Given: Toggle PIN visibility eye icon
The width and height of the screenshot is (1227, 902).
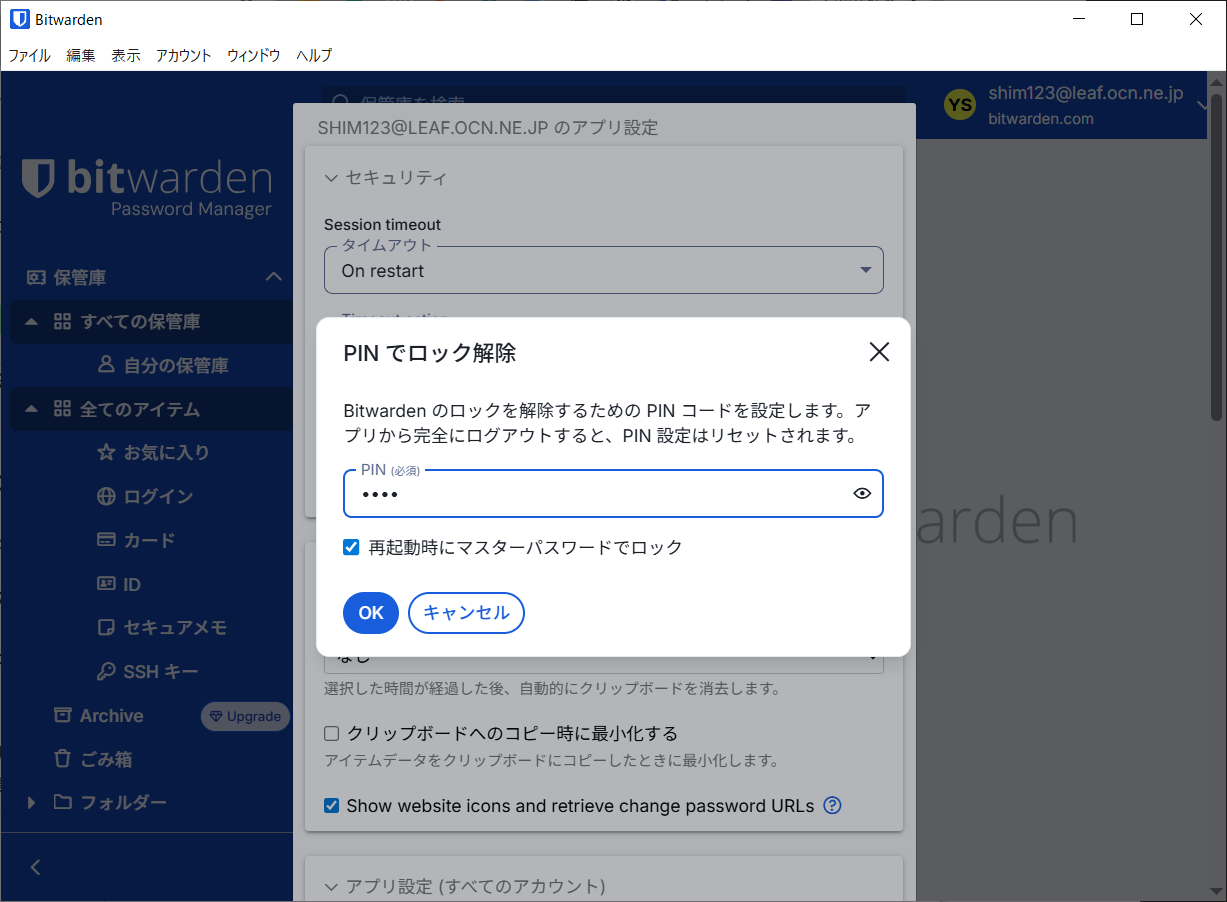Looking at the screenshot, I should click(862, 493).
